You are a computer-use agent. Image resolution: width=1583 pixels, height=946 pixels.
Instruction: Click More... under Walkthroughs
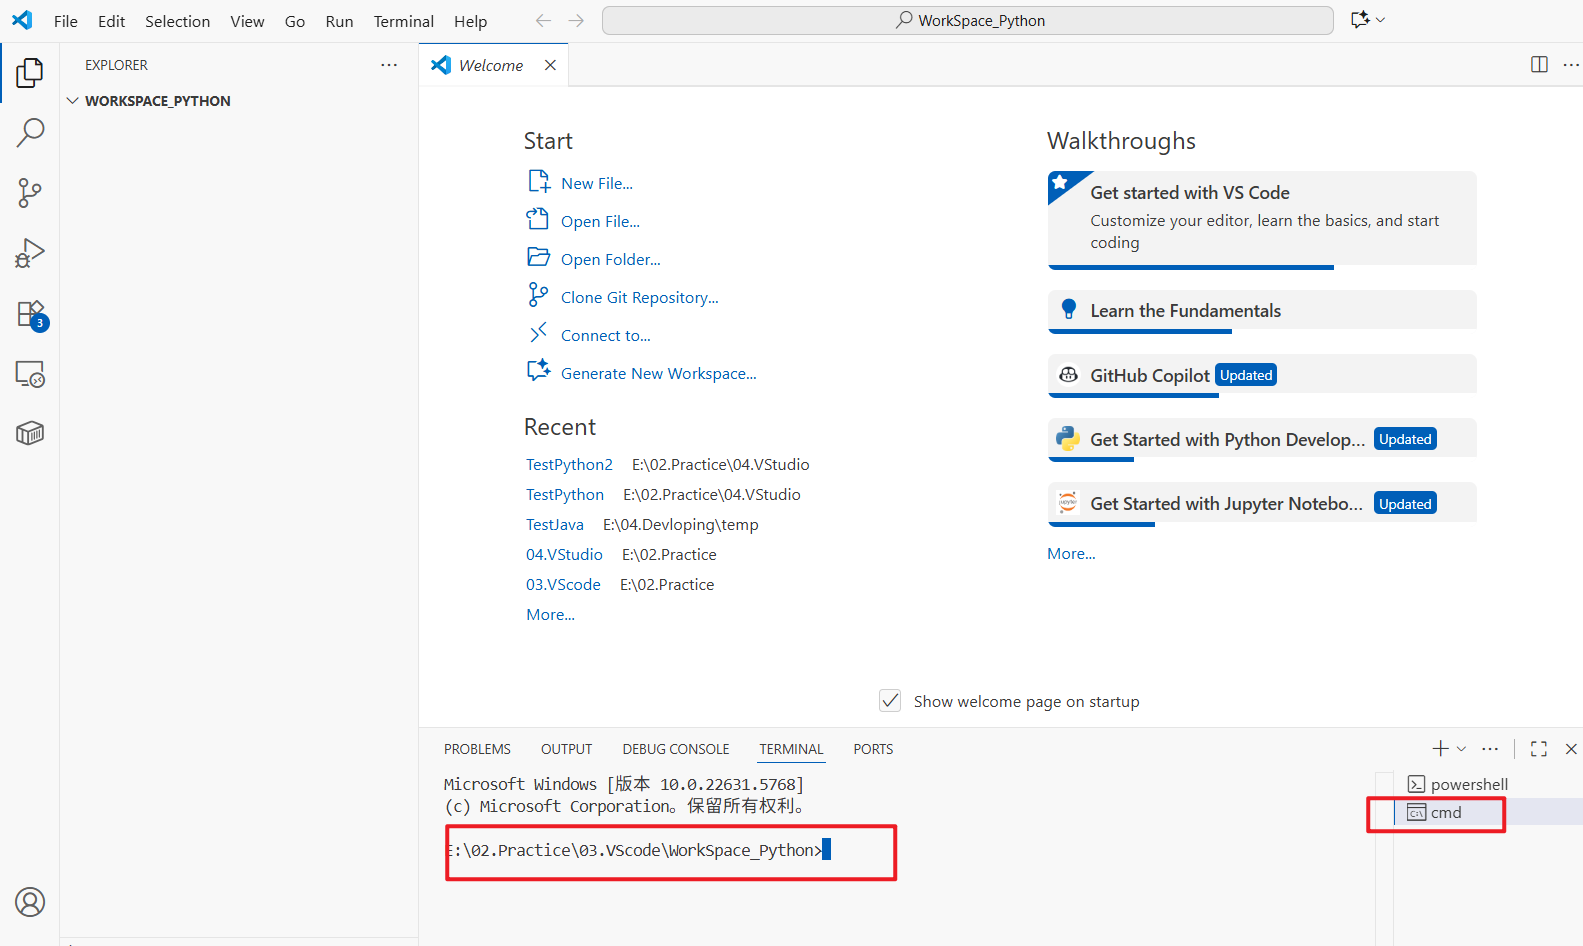coord(1071,553)
